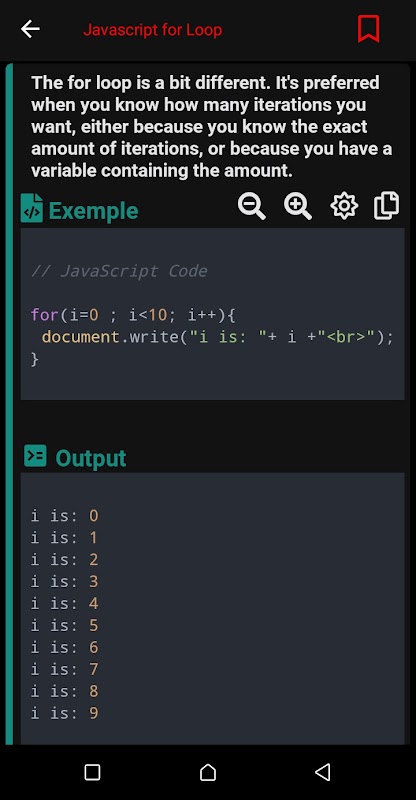Viewport: 416px width, 800px height.
Task: Tap the Javascript for Loop title
Action: [x=153, y=30]
